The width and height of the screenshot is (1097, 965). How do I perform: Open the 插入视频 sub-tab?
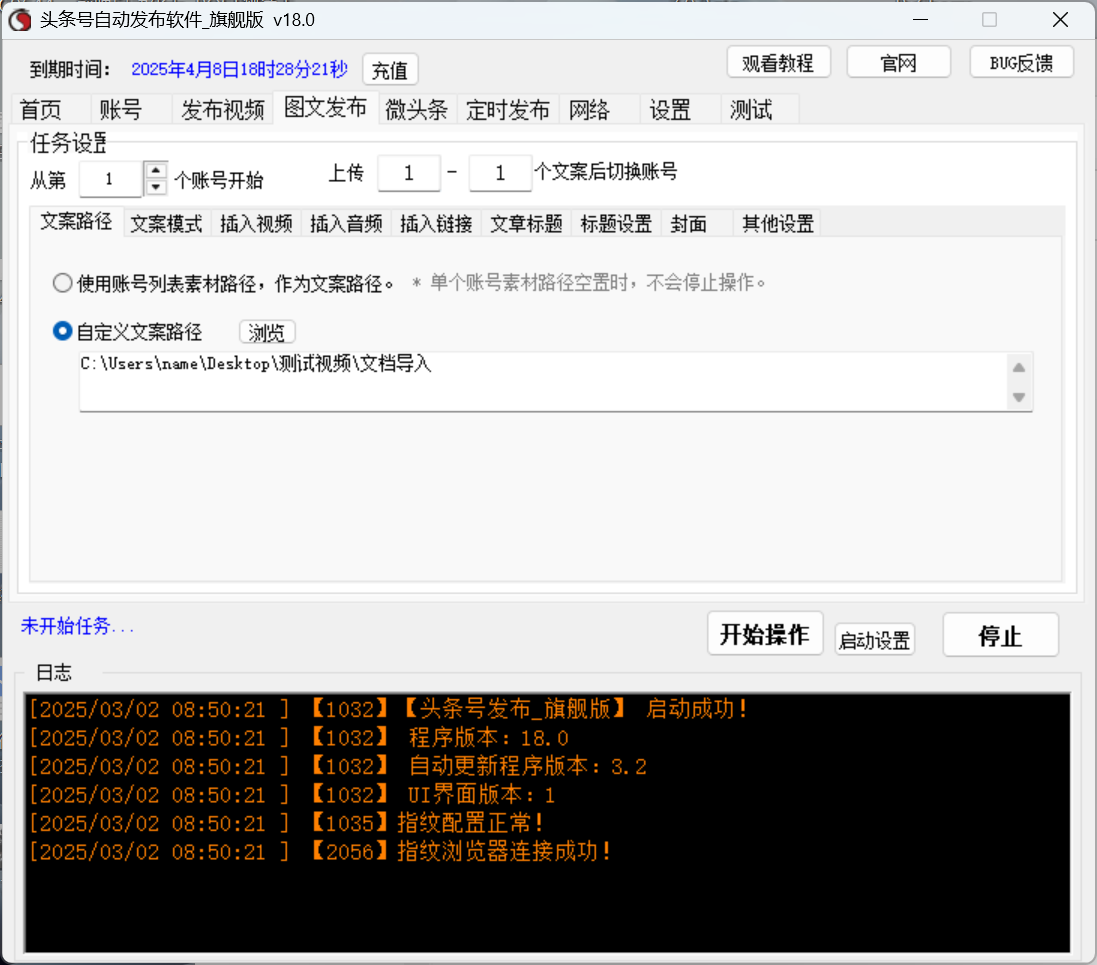256,224
